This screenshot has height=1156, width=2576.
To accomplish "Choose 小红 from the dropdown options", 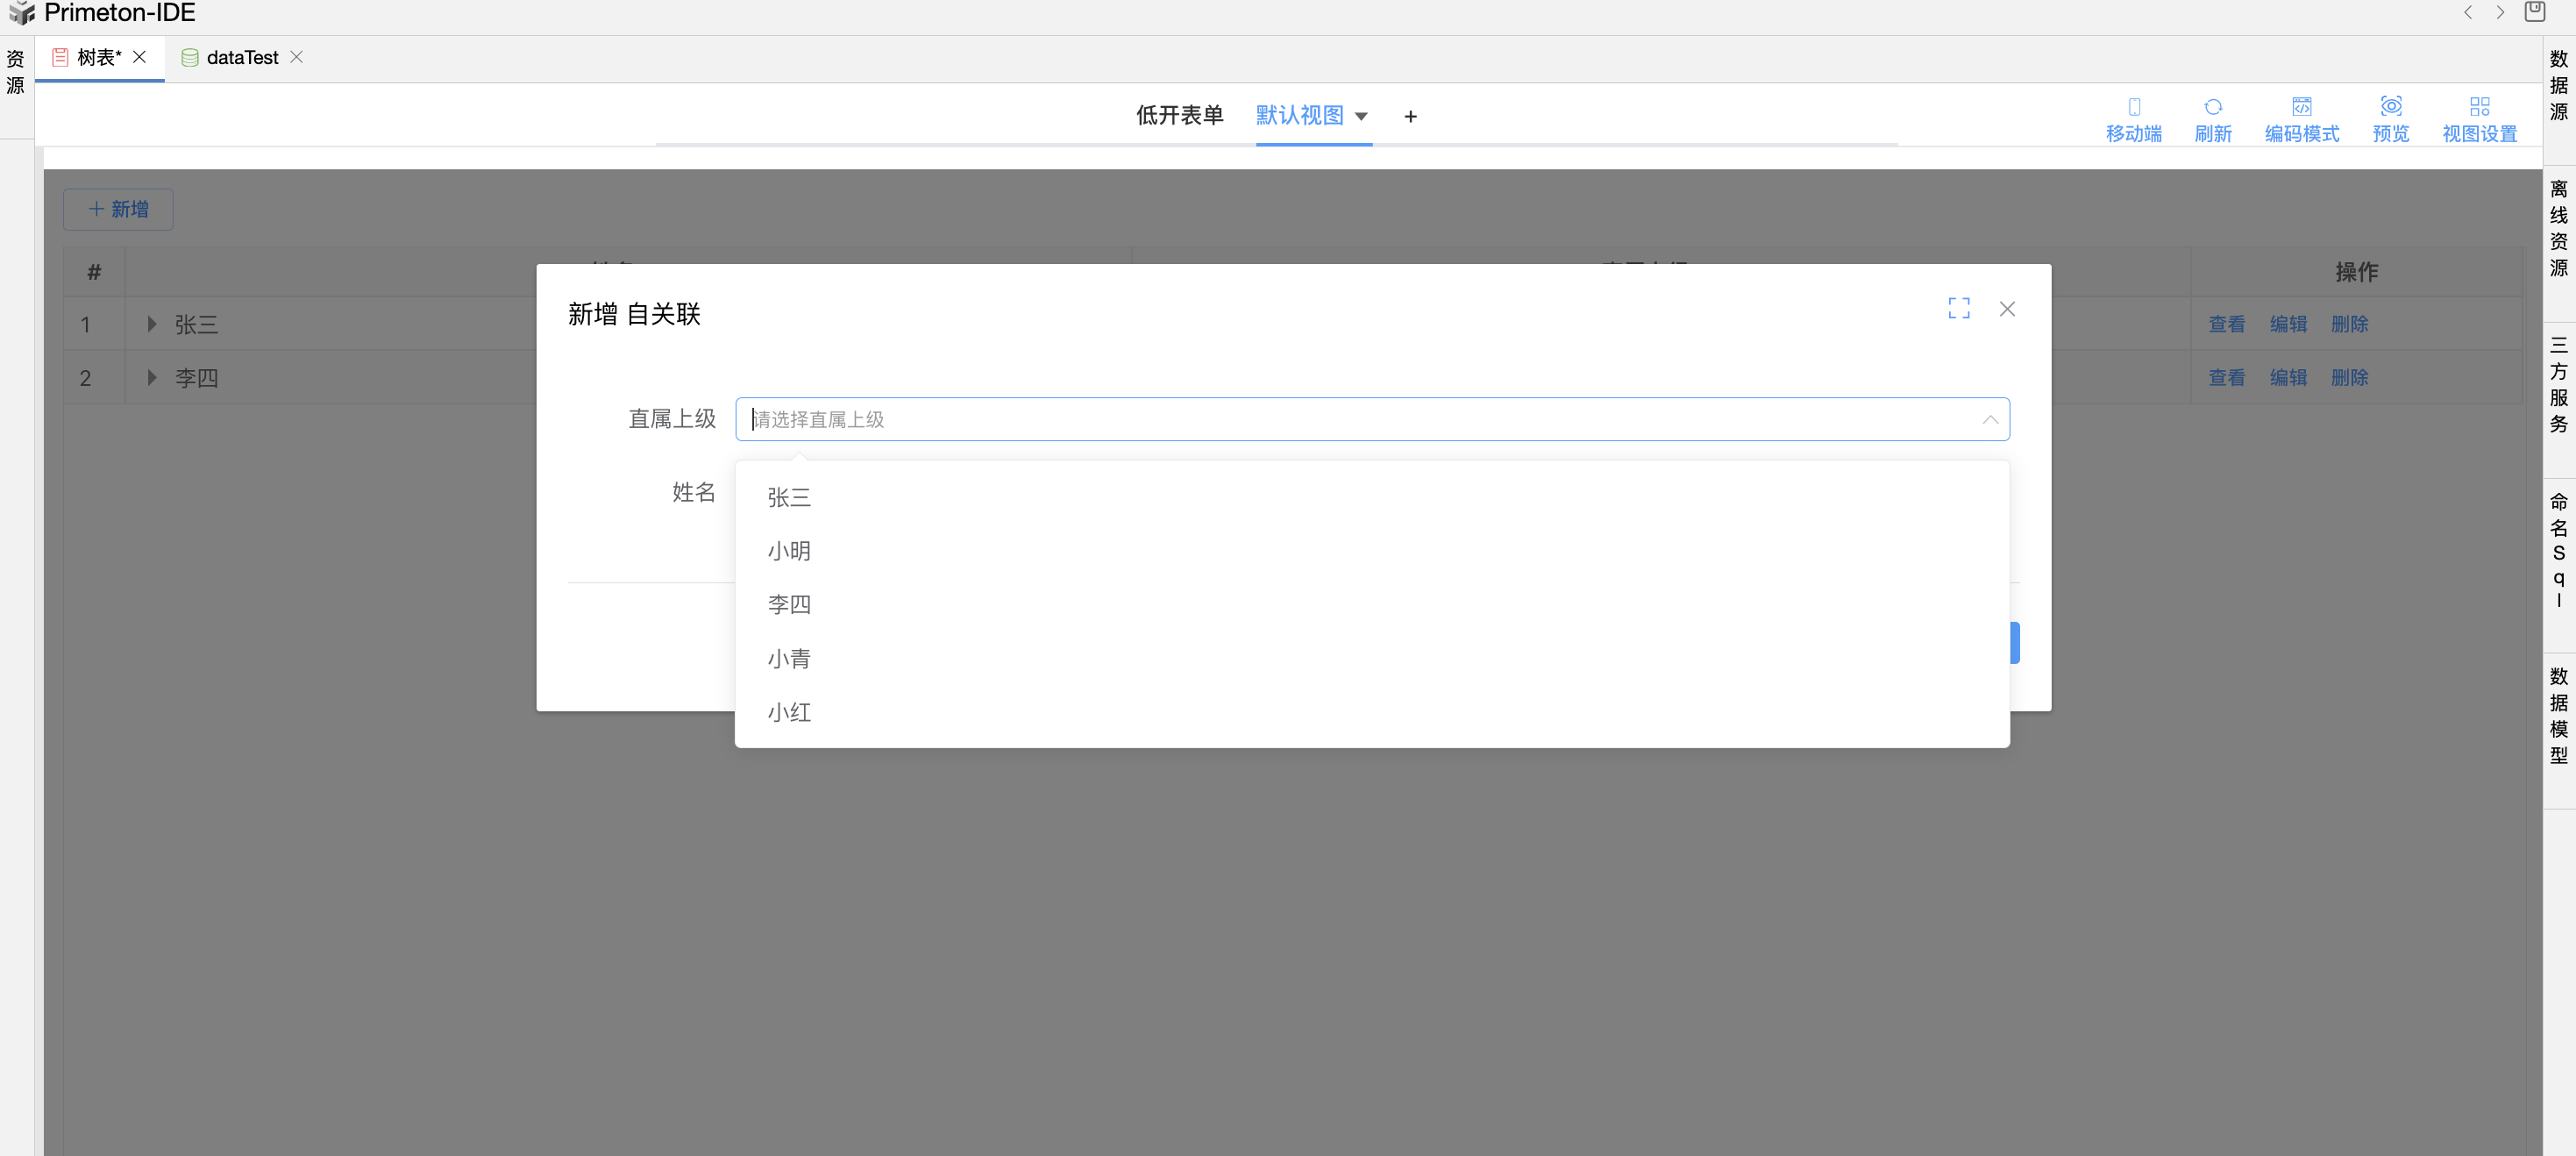I will click(789, 712).
